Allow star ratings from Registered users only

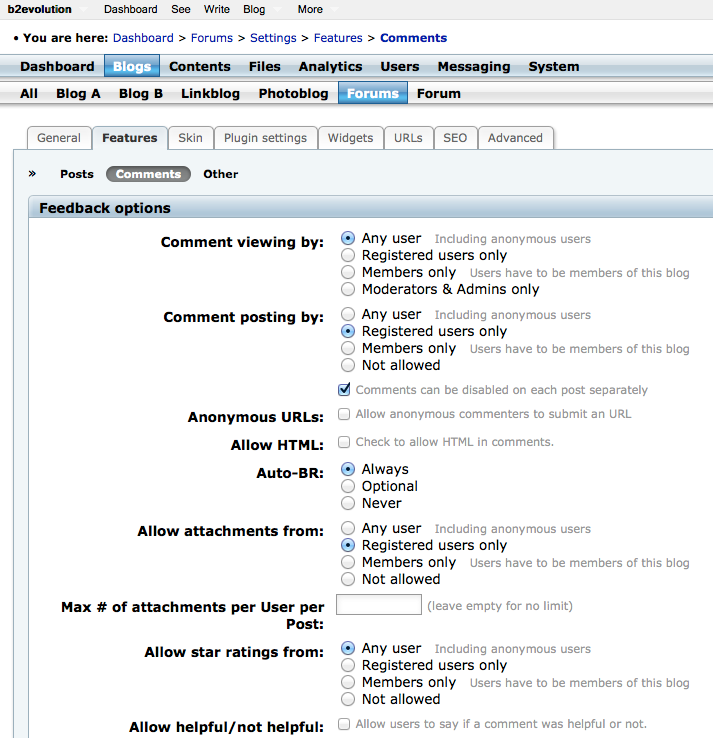(x=348, y=665)
